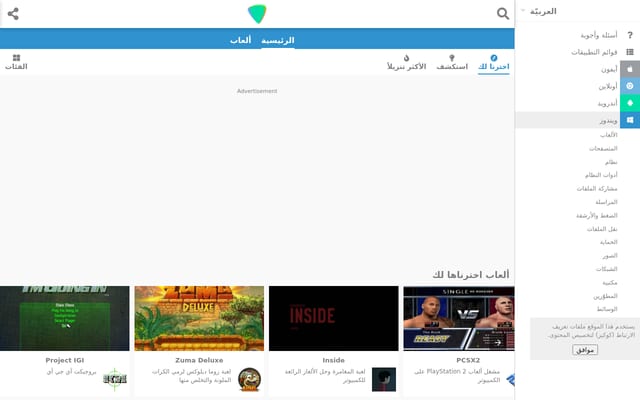Click the Zuma Deluxe frog app icon
Screen dimensions: 640x400
coord(249,379)
